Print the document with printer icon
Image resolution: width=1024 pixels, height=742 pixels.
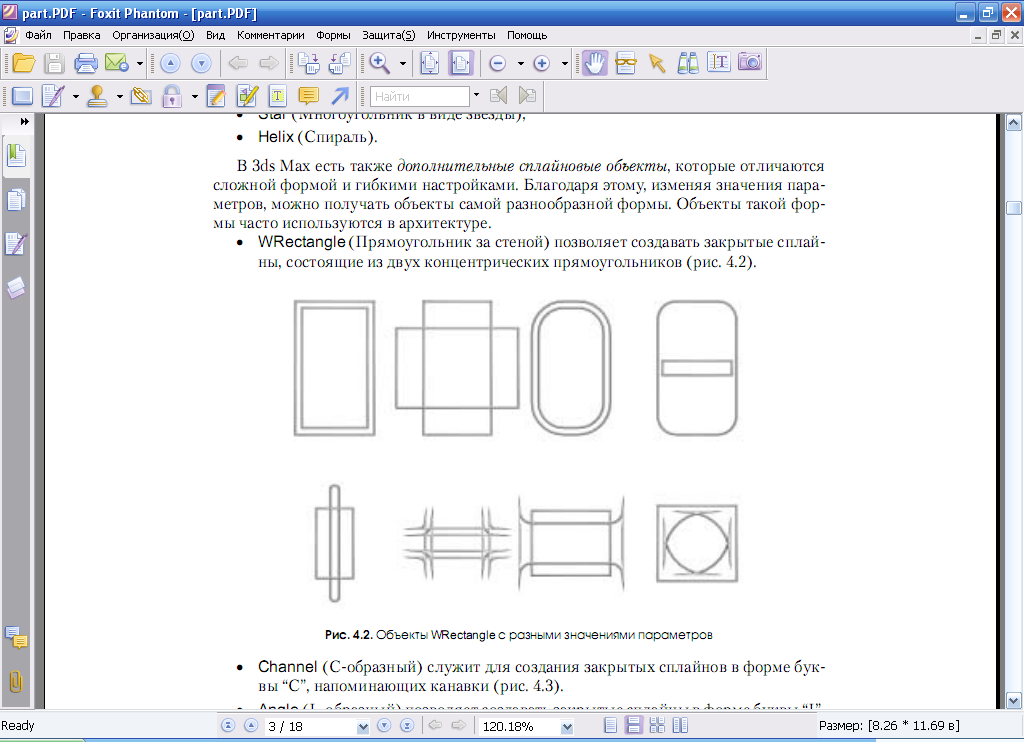pos(86,63)
